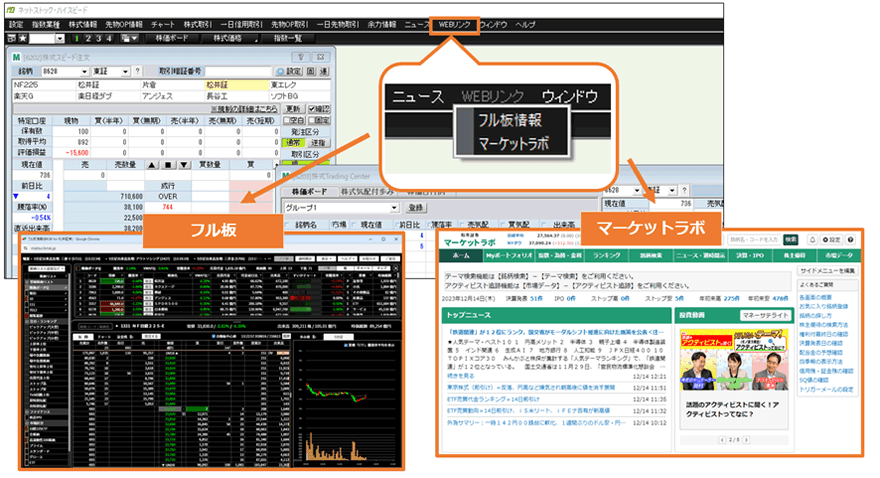Image resolution: width=880 pixels, height=478 pixels.
Task: Toggle the 確認 checkbox
Action: point(319,109)
